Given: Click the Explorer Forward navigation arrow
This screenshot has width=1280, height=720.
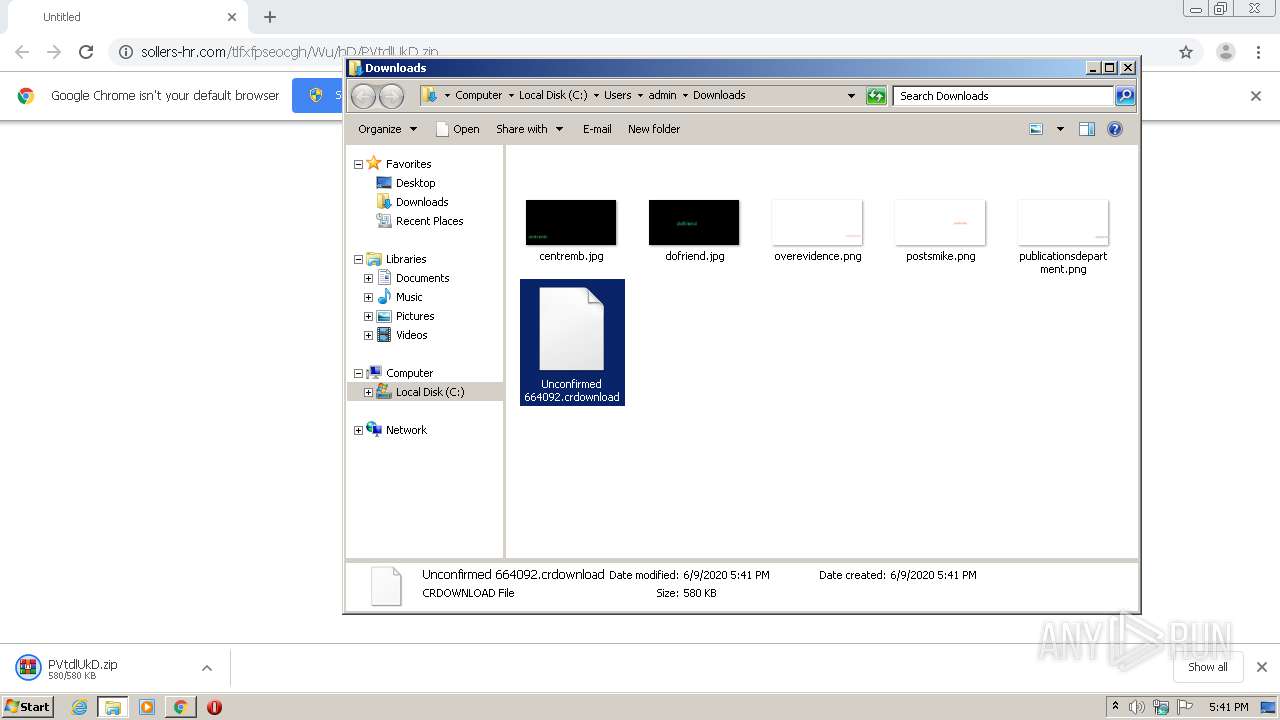Looking at the screenshot, I should click(392, 96).
